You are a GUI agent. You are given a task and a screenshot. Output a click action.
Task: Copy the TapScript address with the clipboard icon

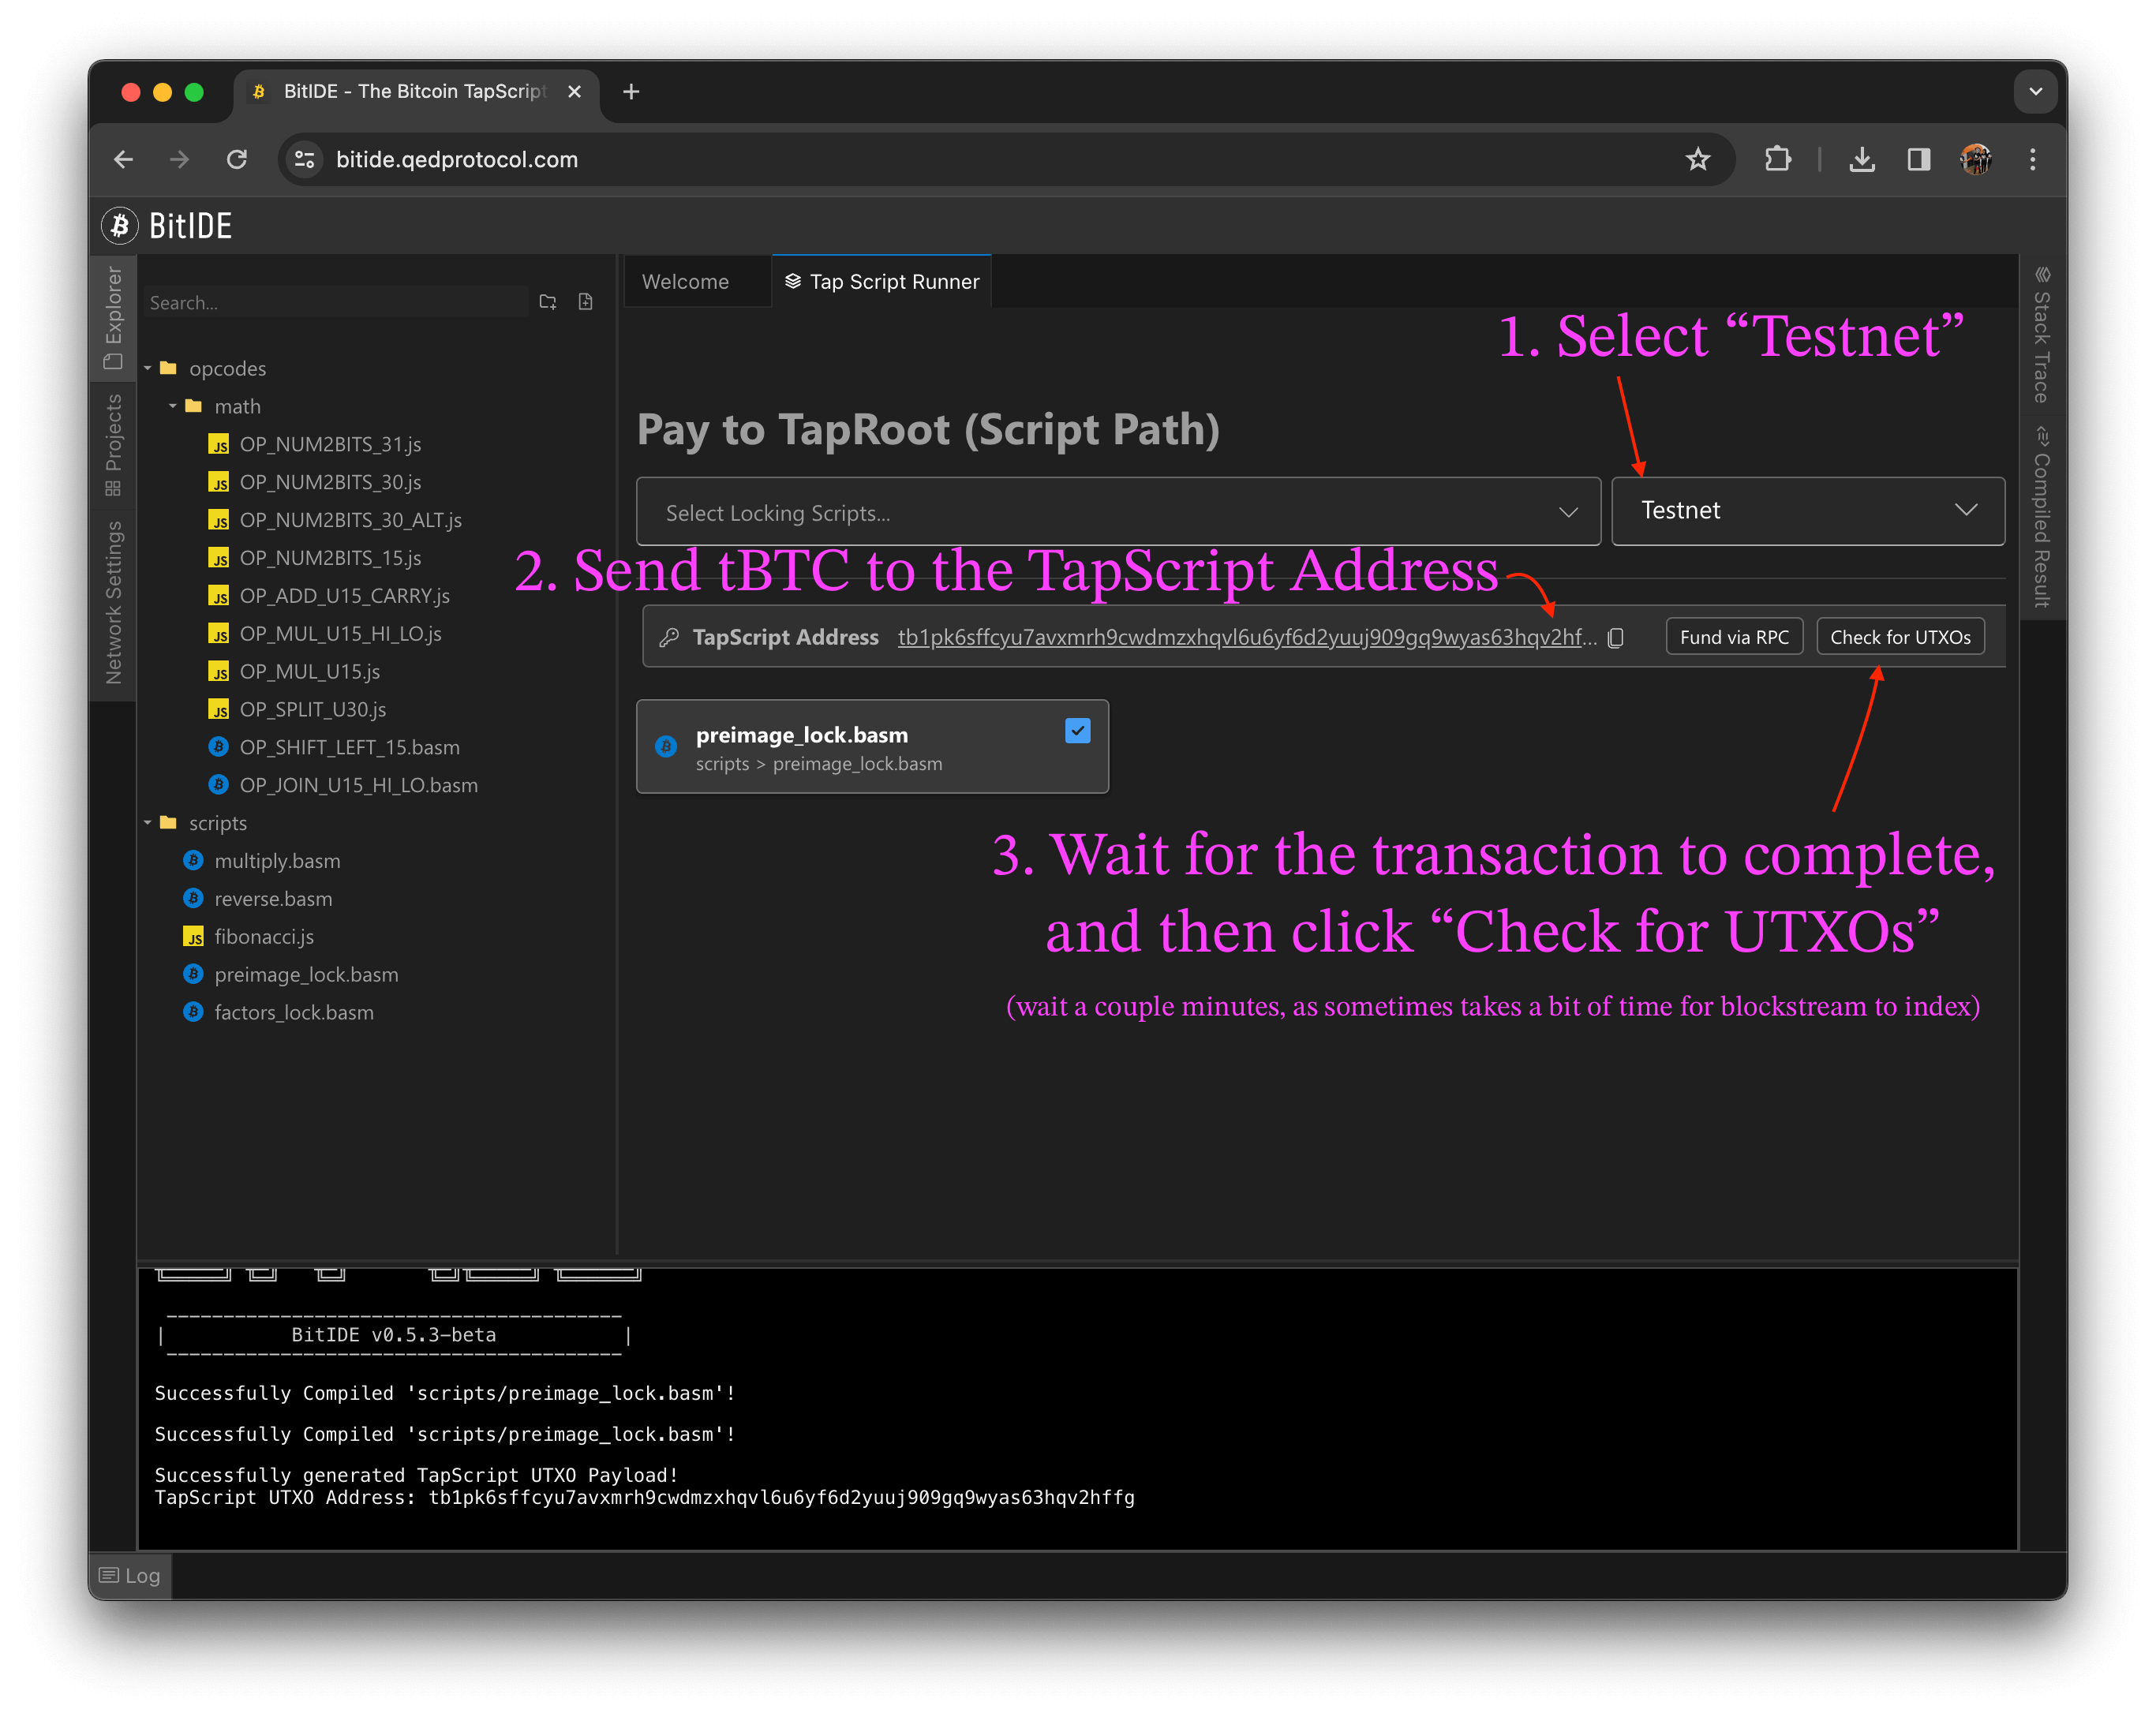(1616, 638)
